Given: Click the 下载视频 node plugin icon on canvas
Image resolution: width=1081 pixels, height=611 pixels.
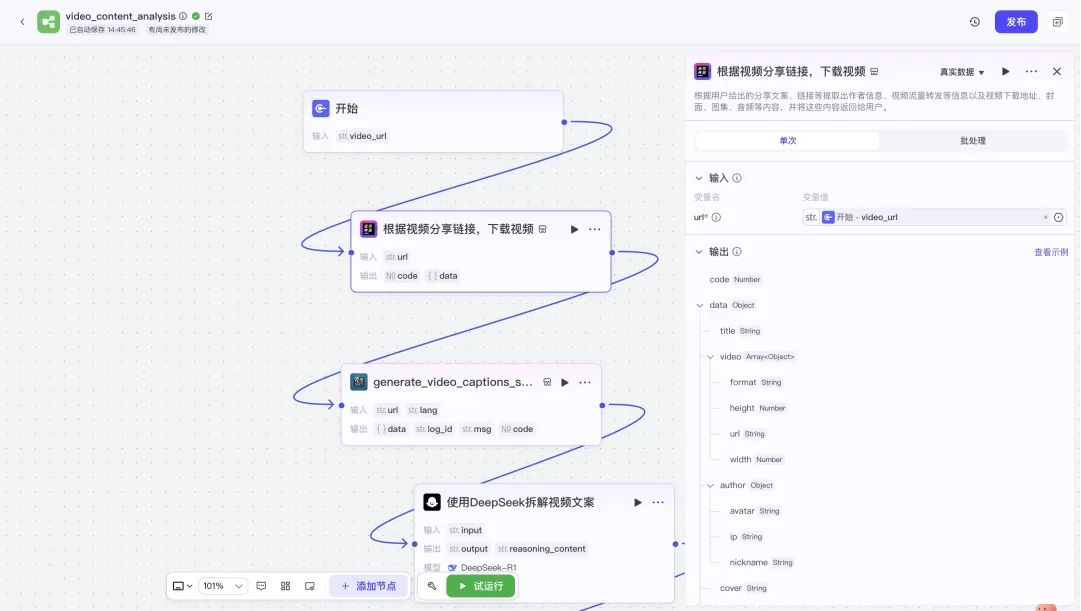Looking at the screenshot, I should pos(368,229).
